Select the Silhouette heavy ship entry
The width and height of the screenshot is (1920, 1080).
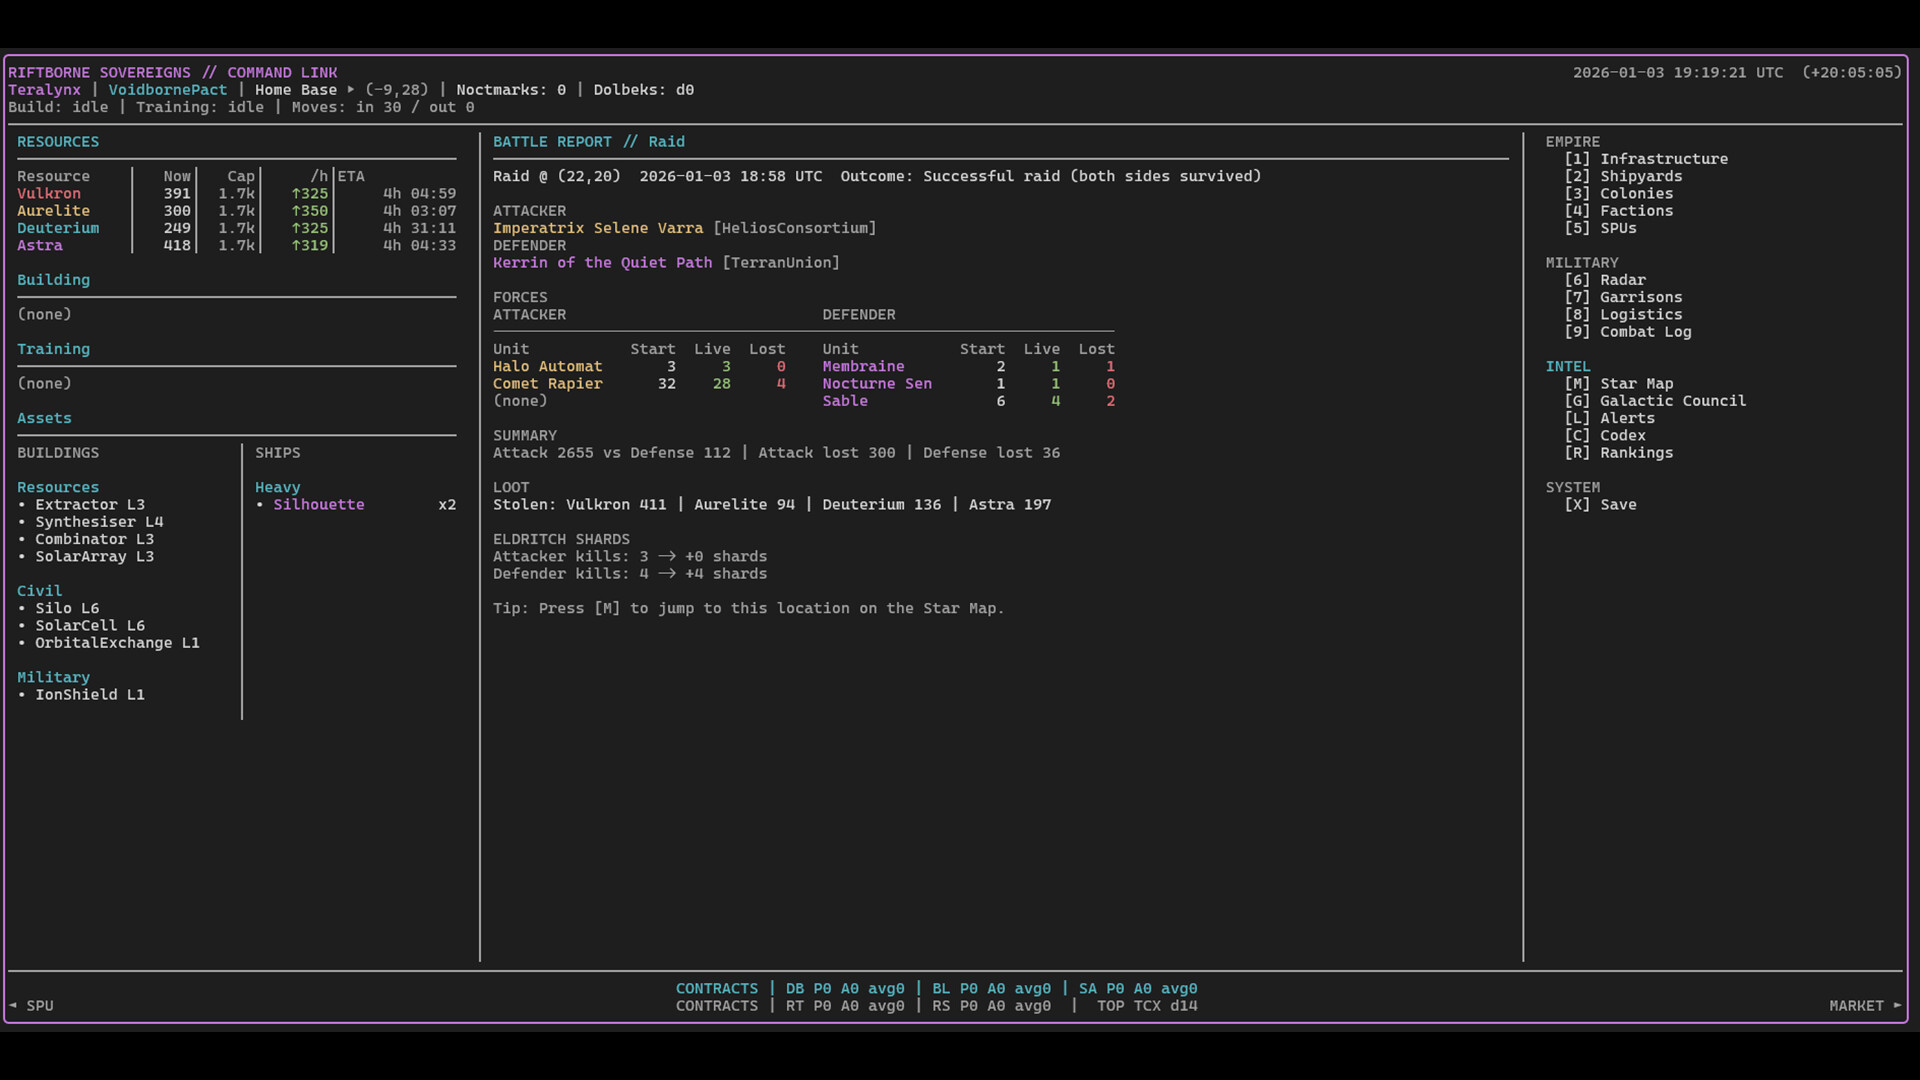coord(318,504)
